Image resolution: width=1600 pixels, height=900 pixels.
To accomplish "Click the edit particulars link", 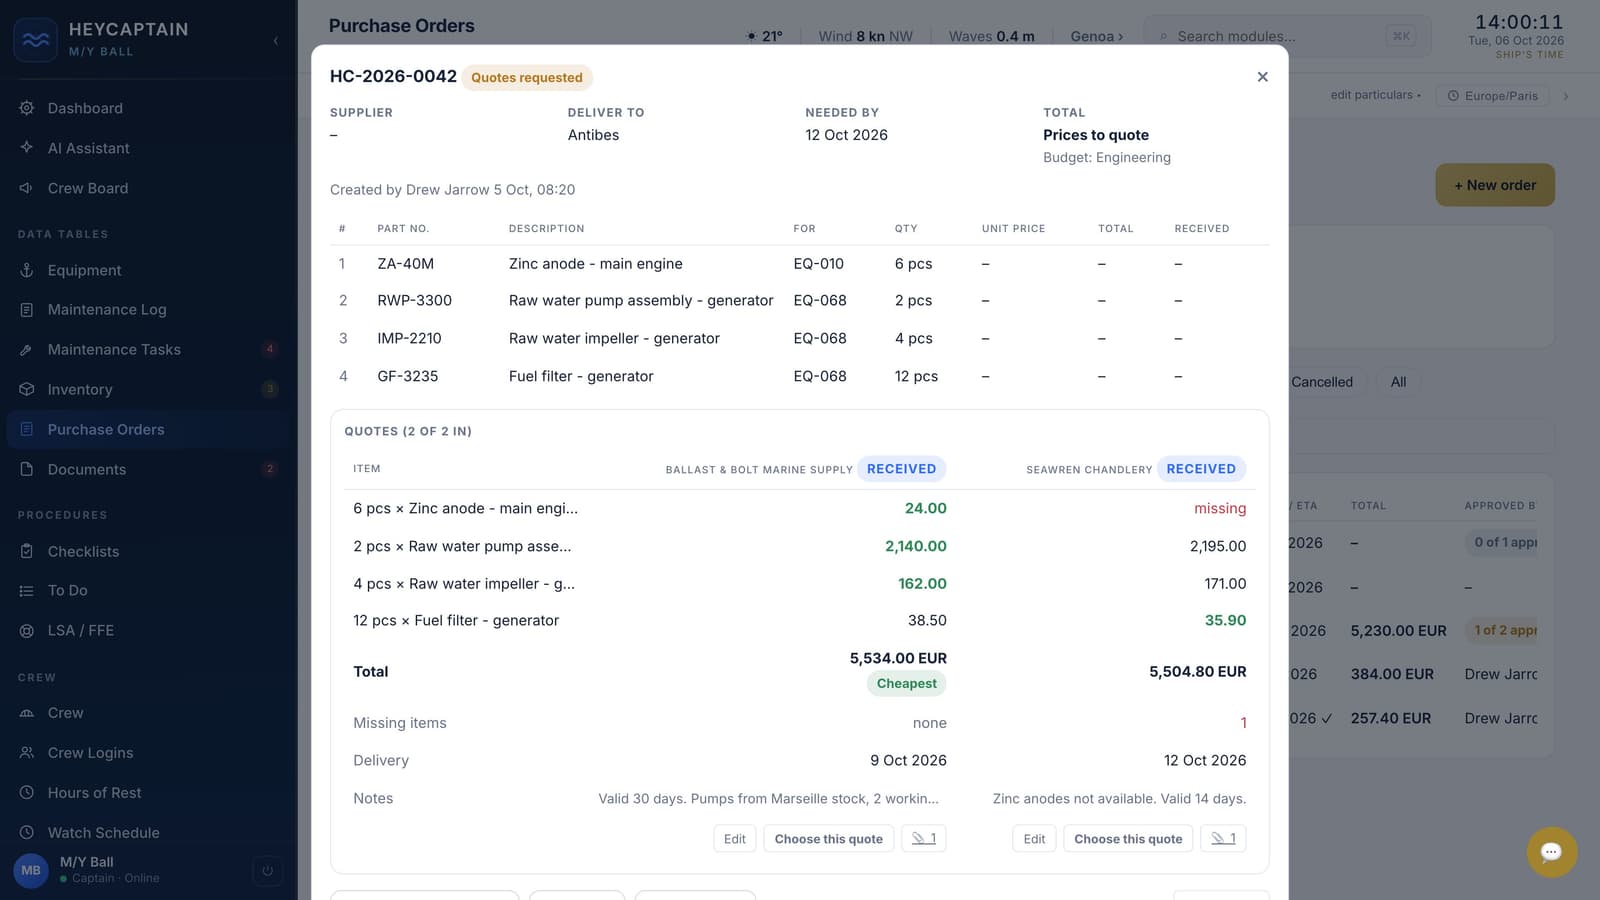I will click(x=1375, y=95).
